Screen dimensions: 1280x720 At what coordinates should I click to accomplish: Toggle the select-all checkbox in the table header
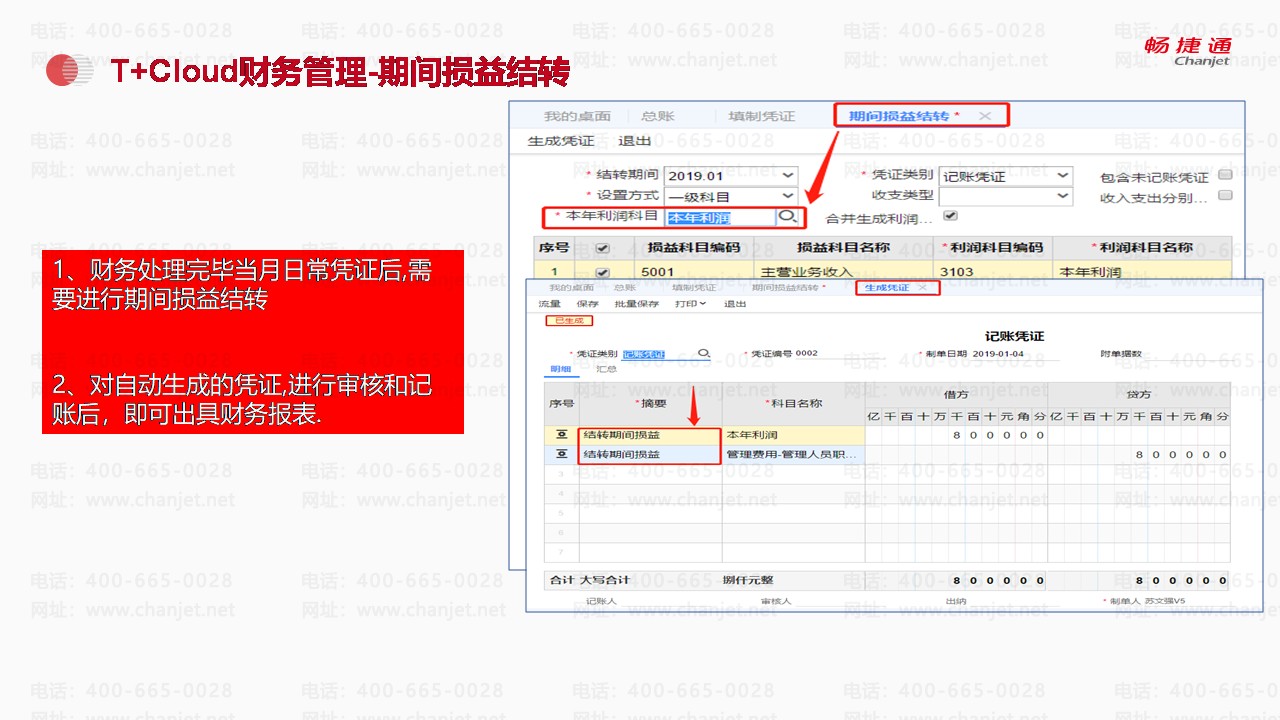point(602,248)
